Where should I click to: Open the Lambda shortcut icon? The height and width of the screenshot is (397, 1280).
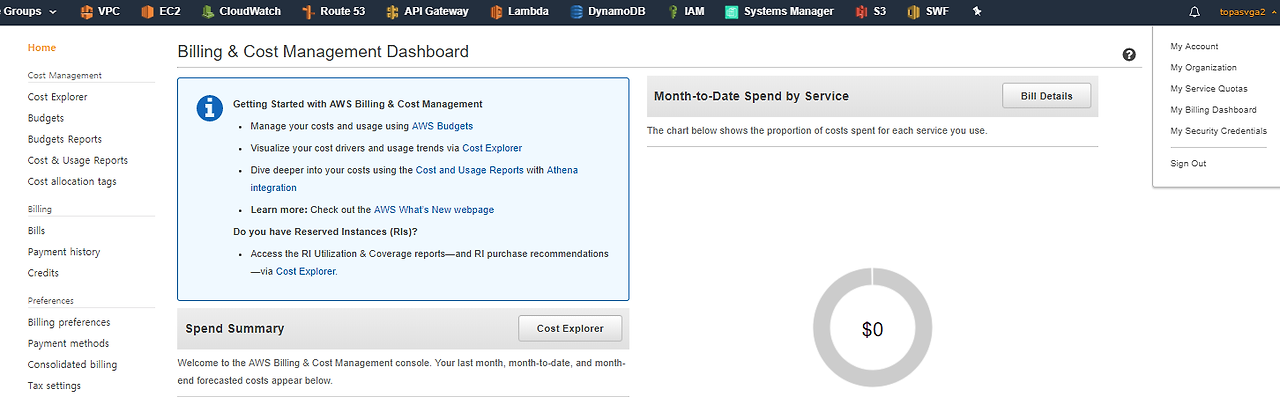[496, 12]
